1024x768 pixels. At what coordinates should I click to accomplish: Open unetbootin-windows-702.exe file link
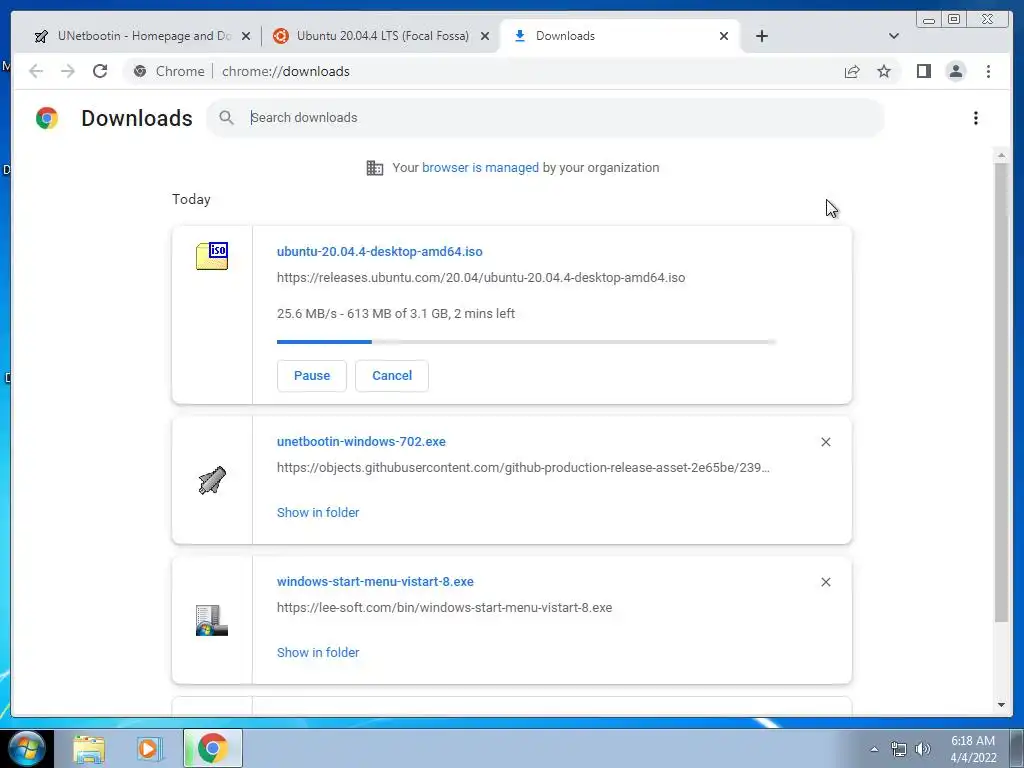coord(361,441)
